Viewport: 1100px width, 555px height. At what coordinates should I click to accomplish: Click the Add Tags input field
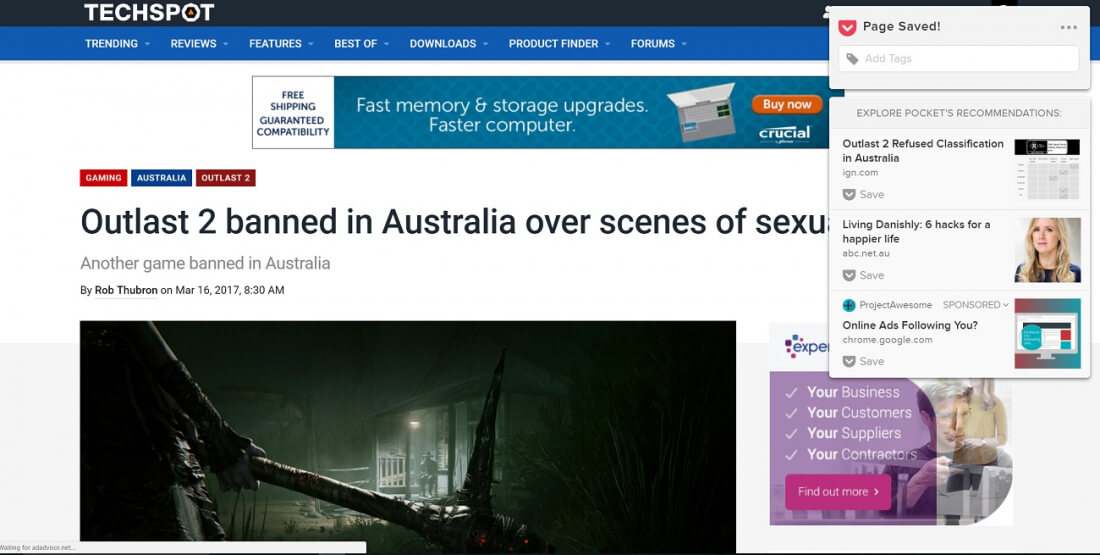point(958,59)
